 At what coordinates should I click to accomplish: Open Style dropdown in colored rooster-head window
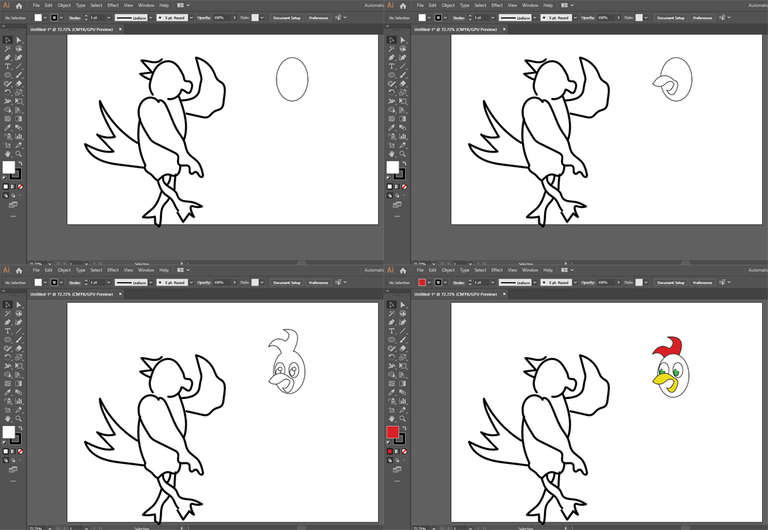coord(646,283)
